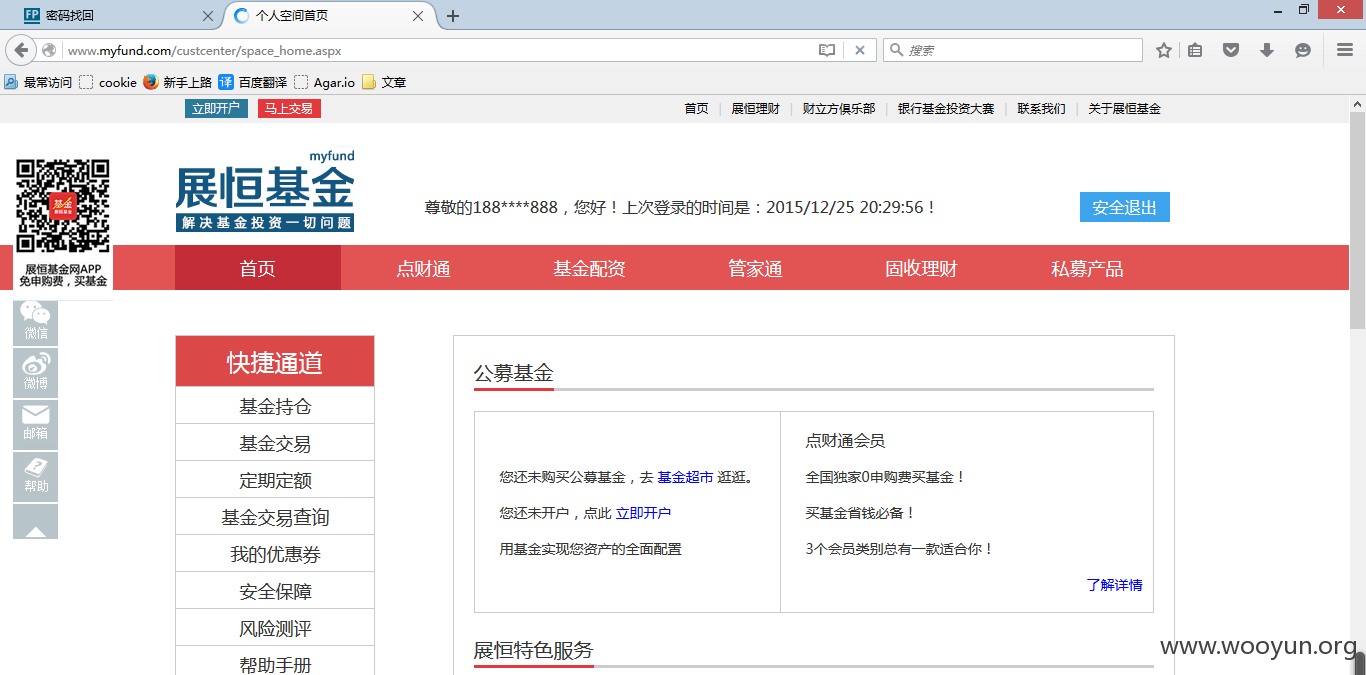Image resolution: width=1366 pixels, height=675 pixels.
Task: Select 点财通 navigation item
Action: pyautogui.click(x=424, y=268)
